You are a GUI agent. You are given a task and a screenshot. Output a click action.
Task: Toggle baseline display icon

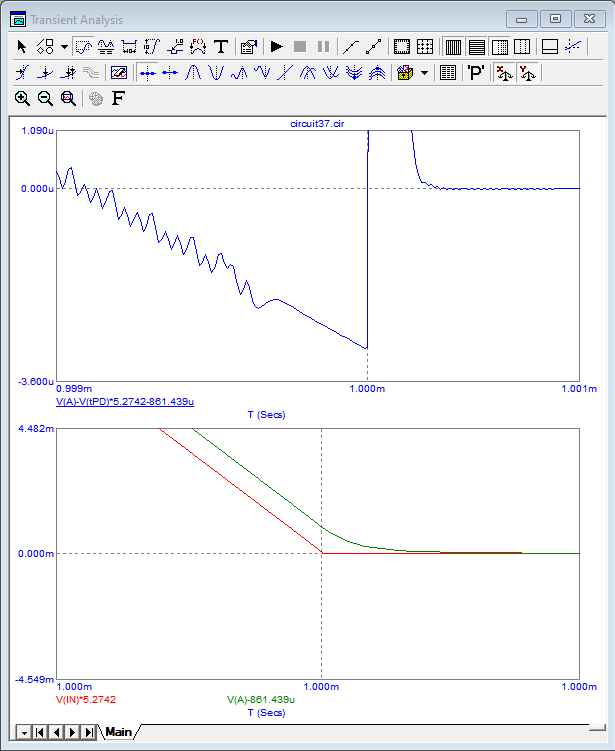(549, 46)
